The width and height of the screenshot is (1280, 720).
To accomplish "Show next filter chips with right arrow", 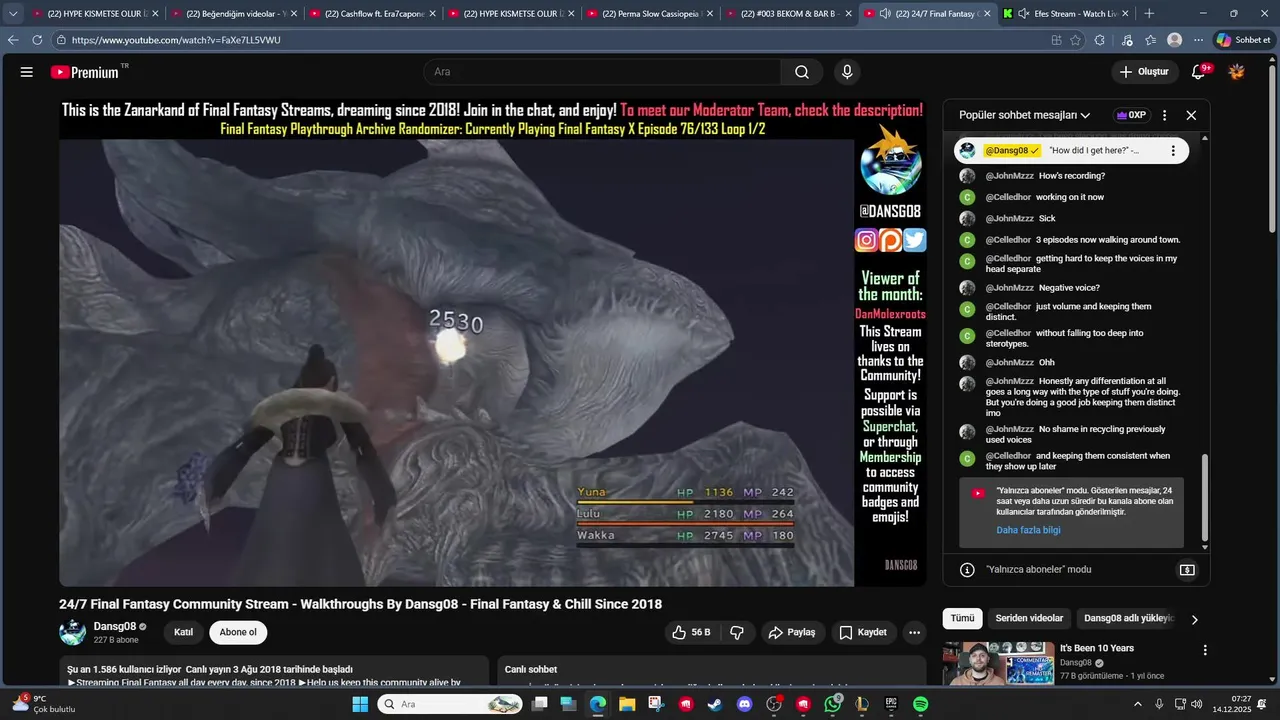I will coord(1194,619).
